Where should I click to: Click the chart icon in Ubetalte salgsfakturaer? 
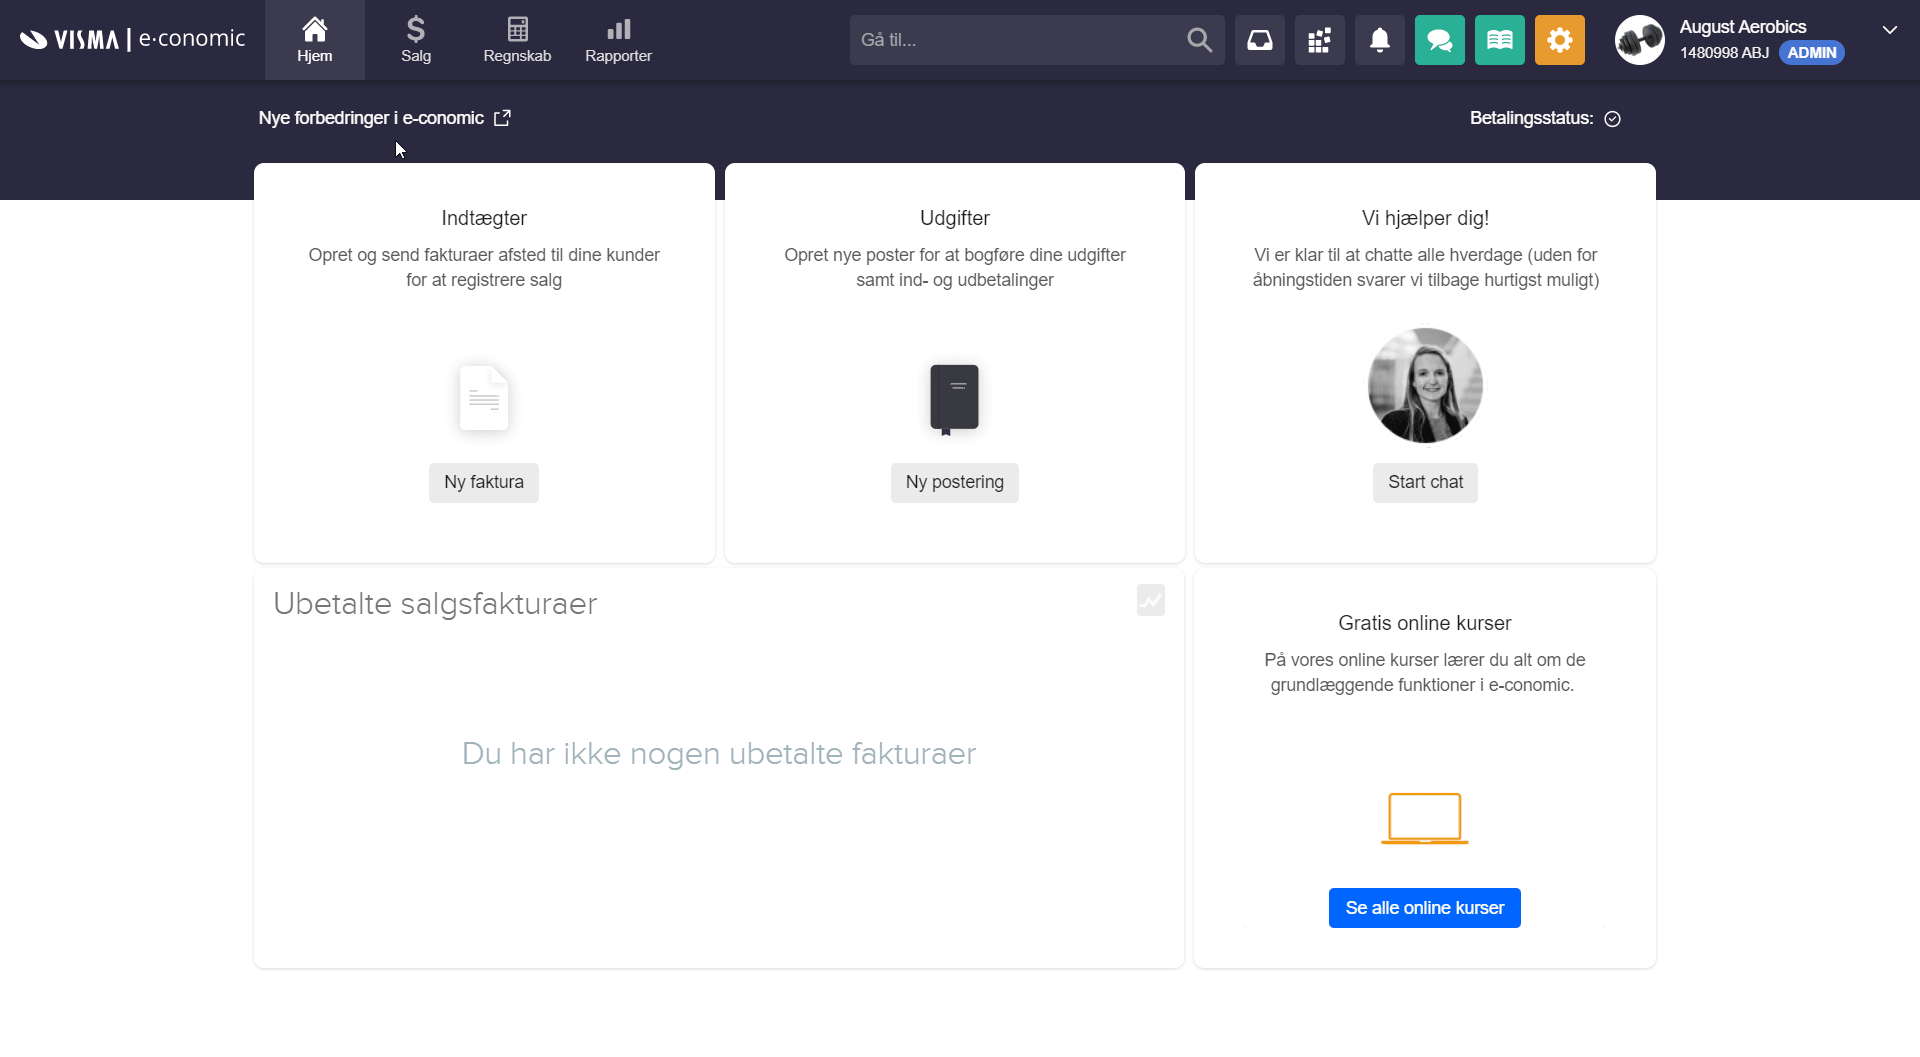pos(1150,600)
